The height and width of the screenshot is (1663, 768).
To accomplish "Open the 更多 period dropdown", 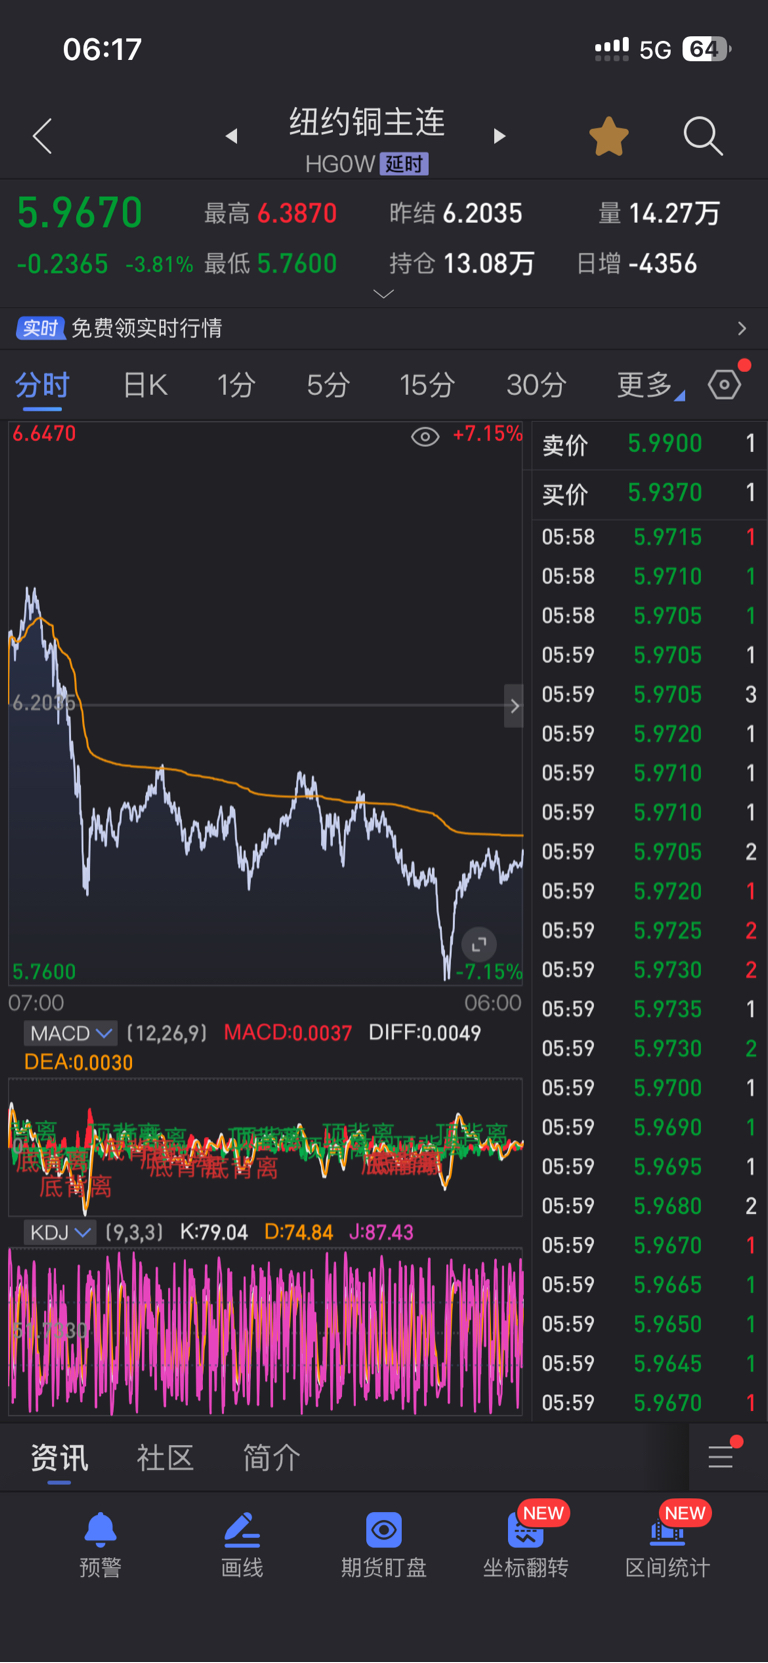I will tap(650, 385).
